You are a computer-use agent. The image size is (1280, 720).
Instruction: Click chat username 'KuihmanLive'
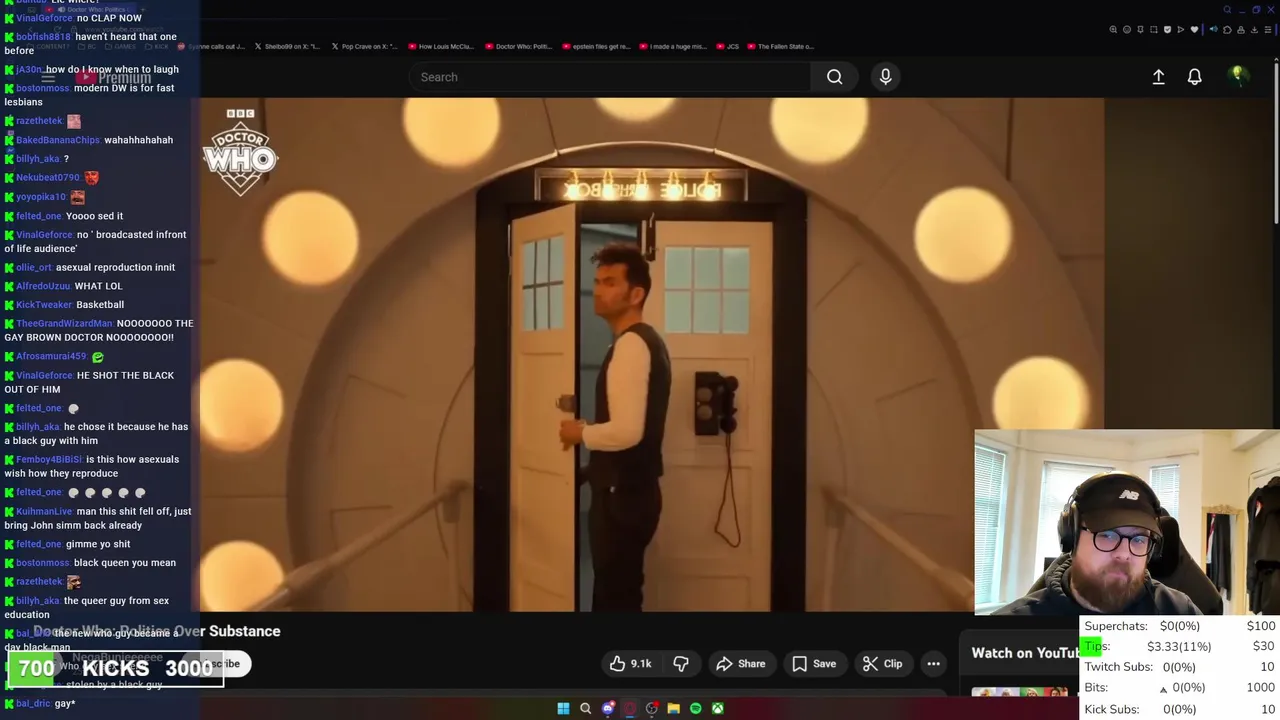click(44, 512)
